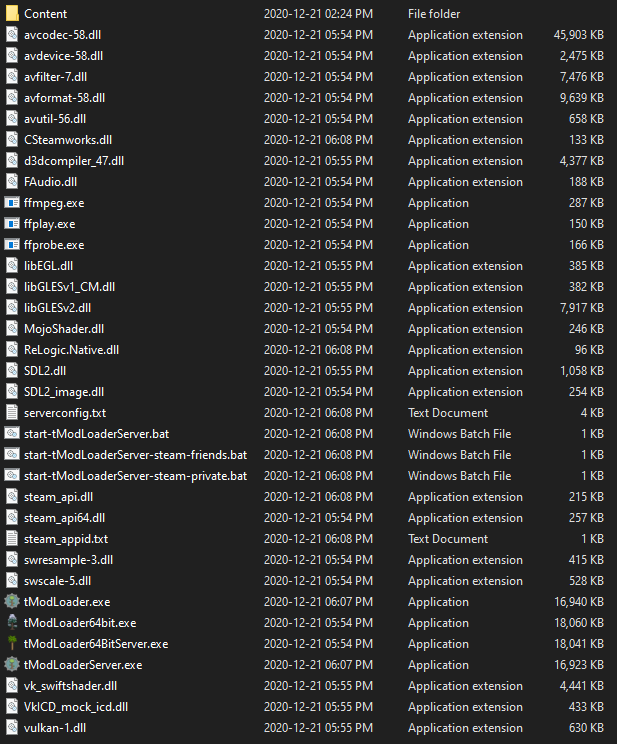Select swresample-3.dll file name
Image resolution: width=617 pixels, height=744 pixels.
pyautogui.click(x=69, y=560)
